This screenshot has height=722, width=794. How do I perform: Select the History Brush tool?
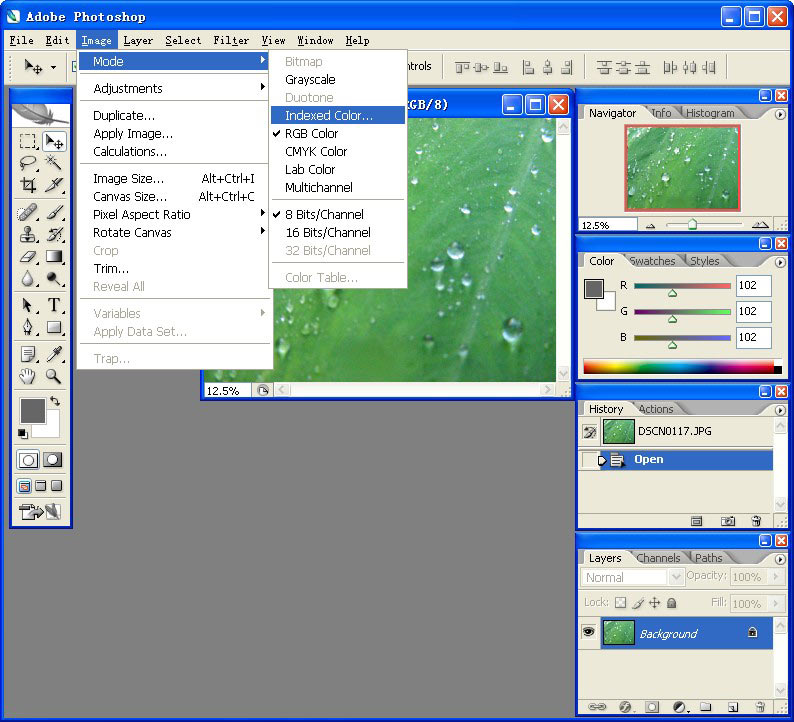coord(54,234)
